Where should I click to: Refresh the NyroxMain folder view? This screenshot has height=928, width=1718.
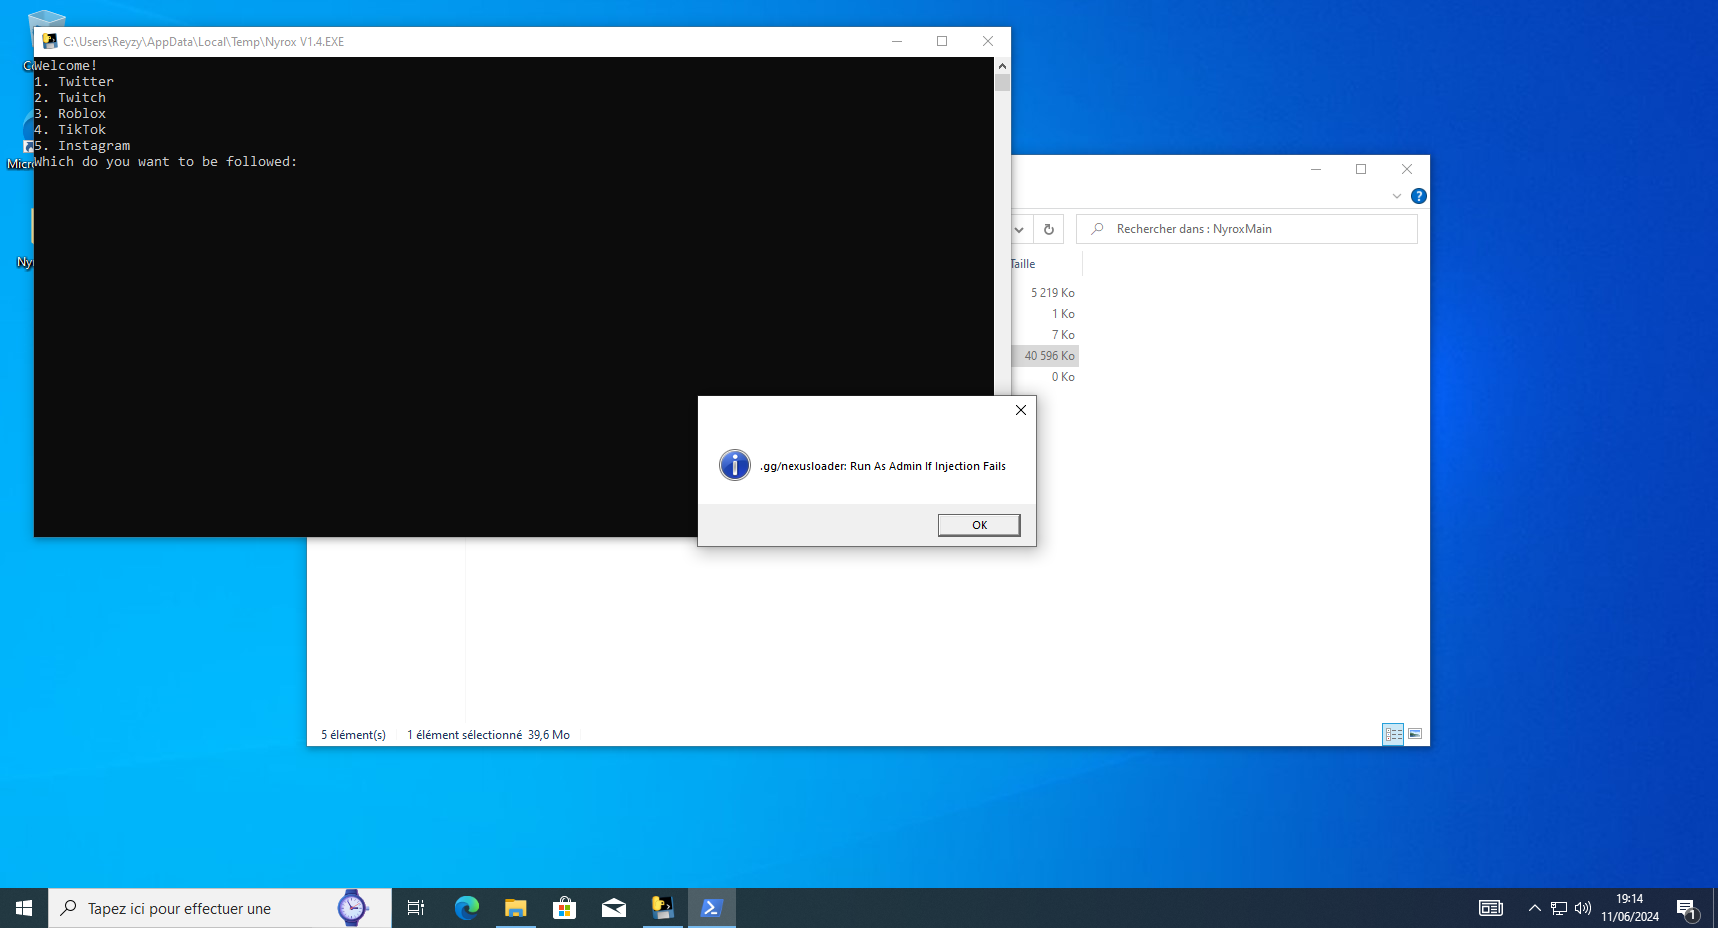1049,229
